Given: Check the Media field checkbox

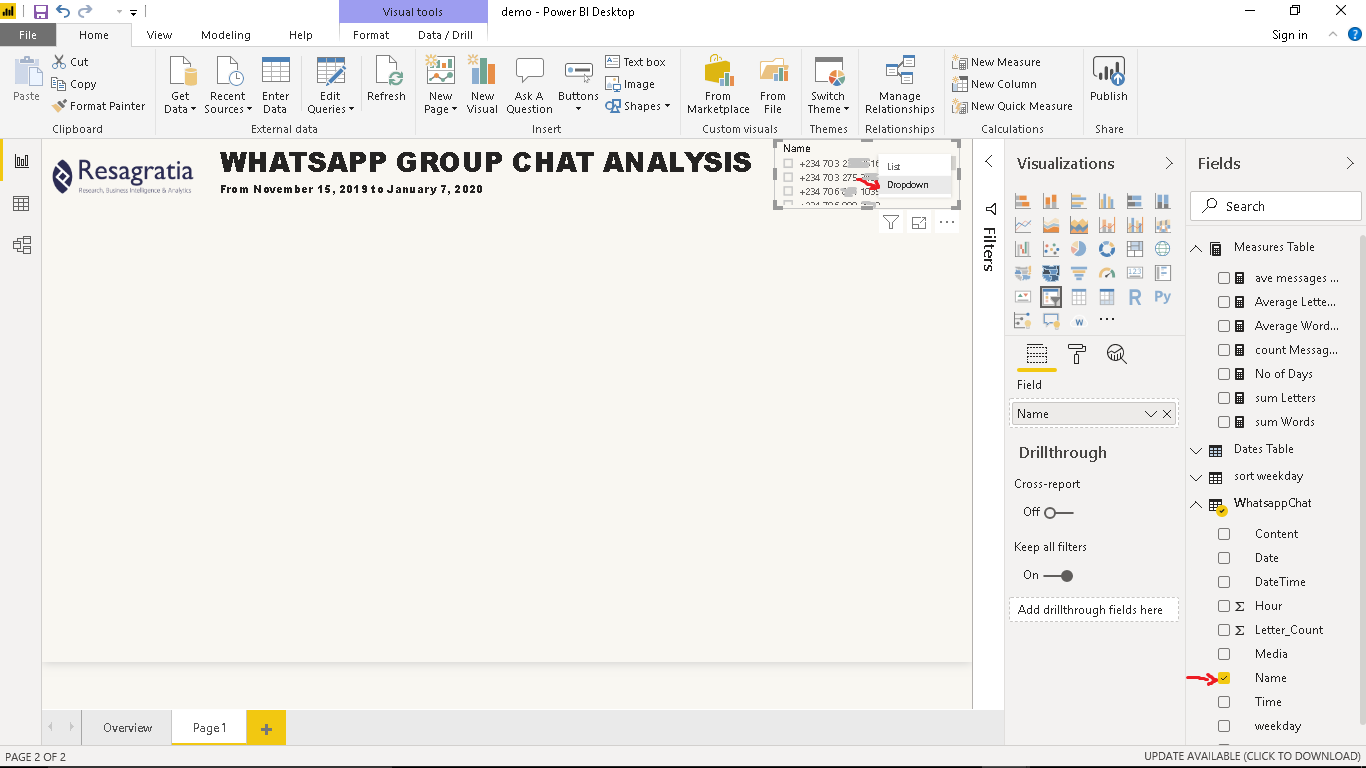Looking at the screenshot, I should [1224, 654].
